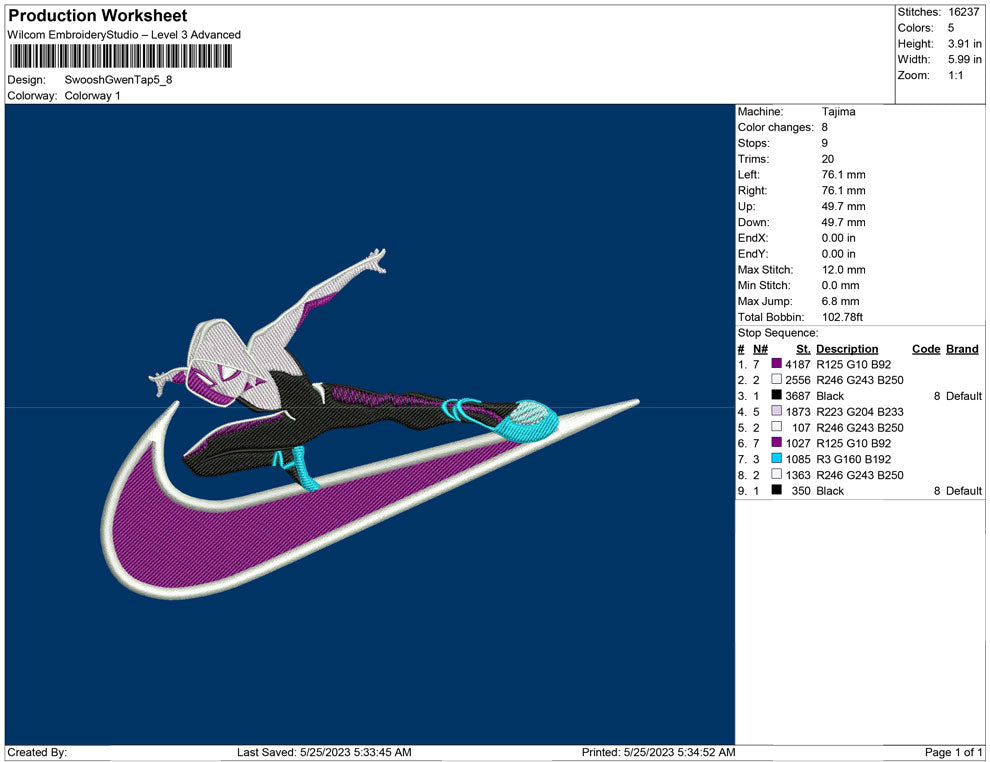Image resolution: width=990 pixels, height=762 pixels.
Task: Click the Trims value '20'
Action: (828, 159)
